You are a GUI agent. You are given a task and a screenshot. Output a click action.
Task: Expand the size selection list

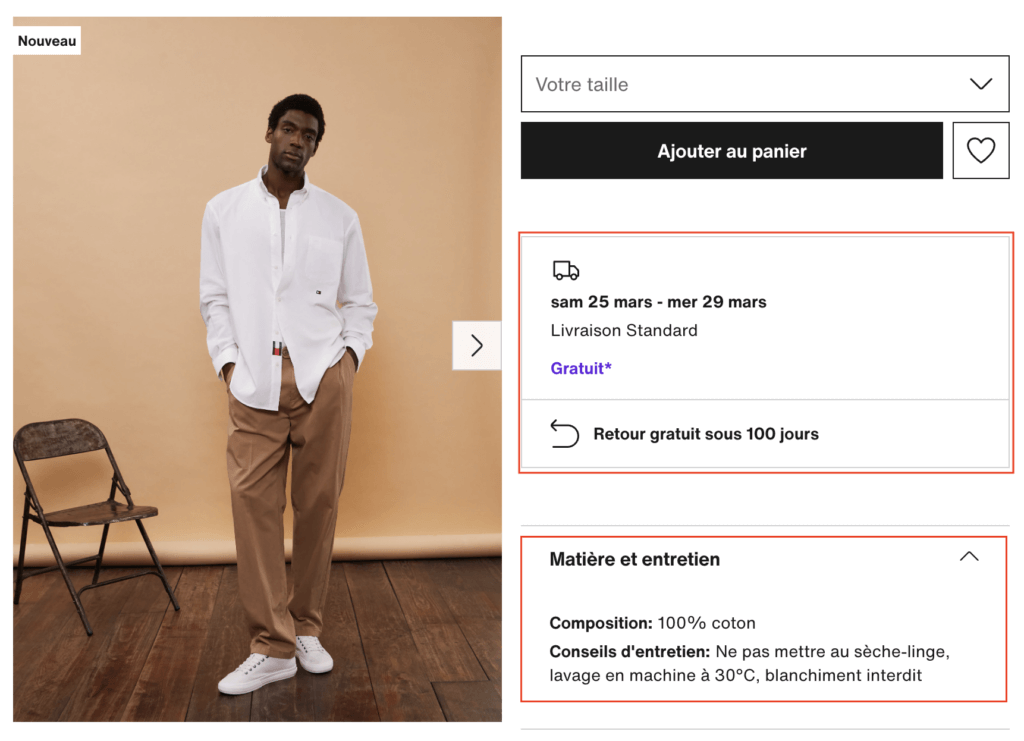point(765,84)
